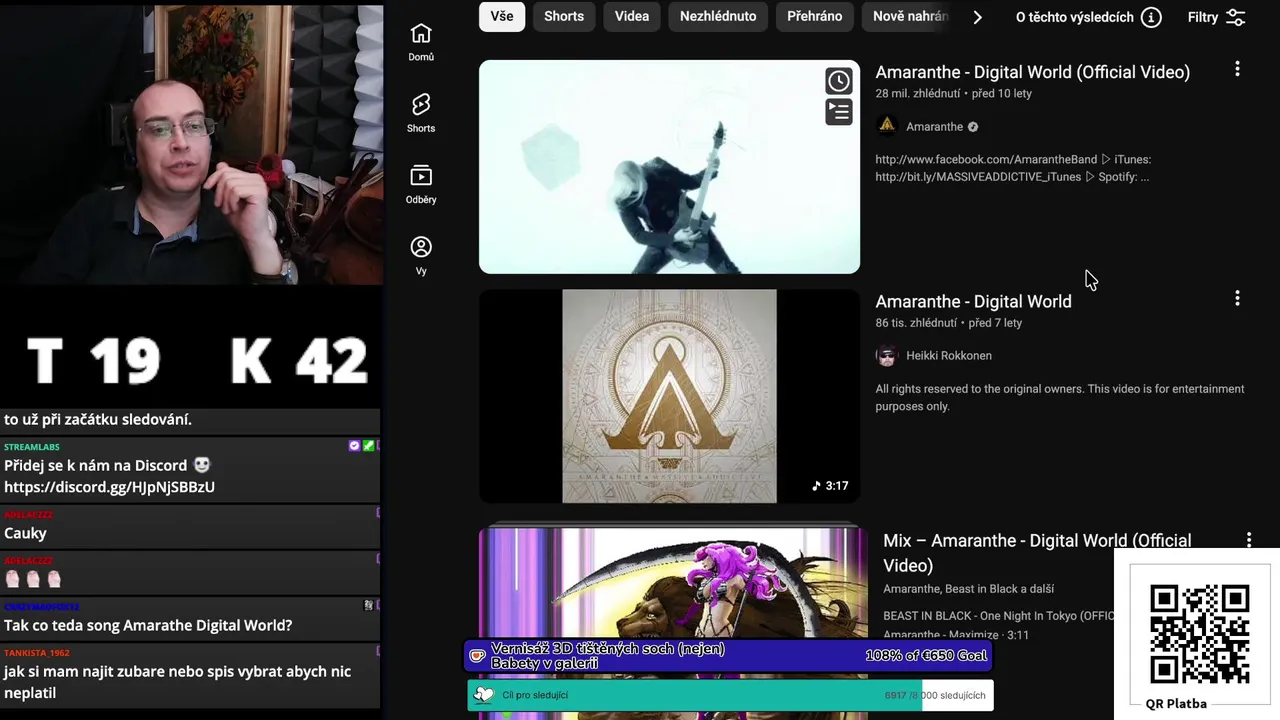The image size is (1280, 720).
Task: Open more options for Heikki Rokkonen's upload
Action: [1237, 298]
